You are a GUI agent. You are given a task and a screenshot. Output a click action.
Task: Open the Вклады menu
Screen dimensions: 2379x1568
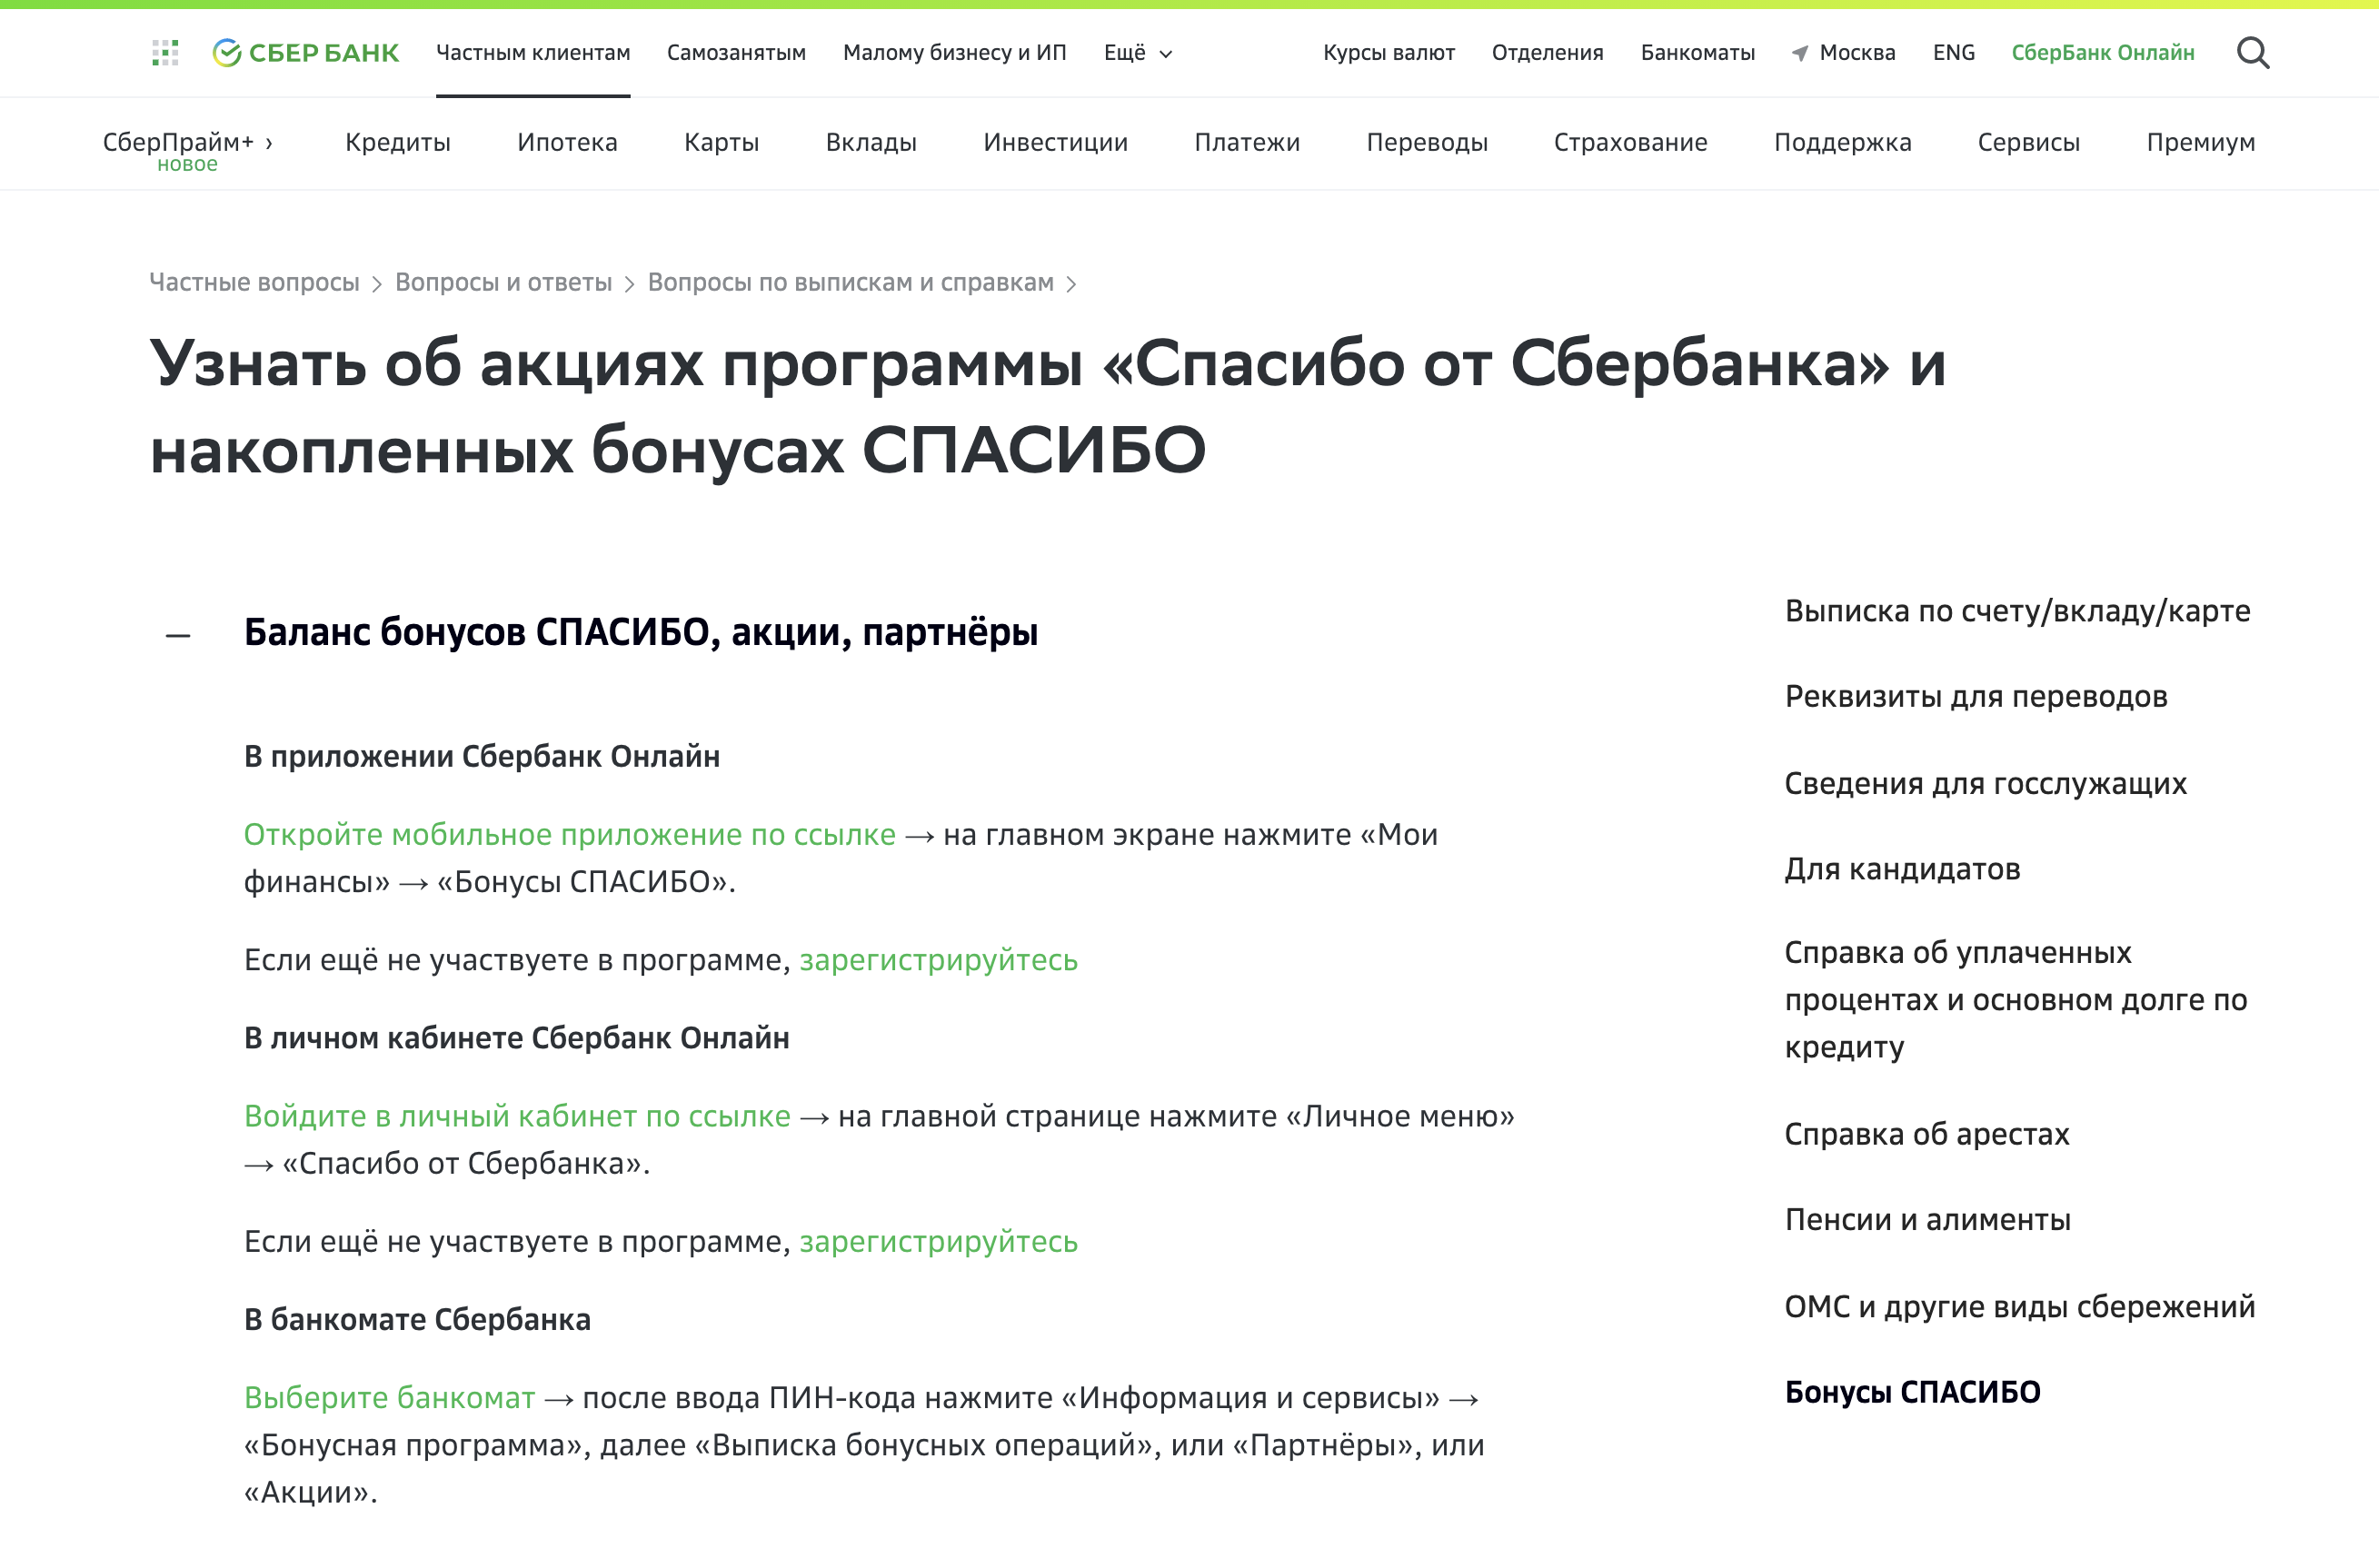[871, 142]
